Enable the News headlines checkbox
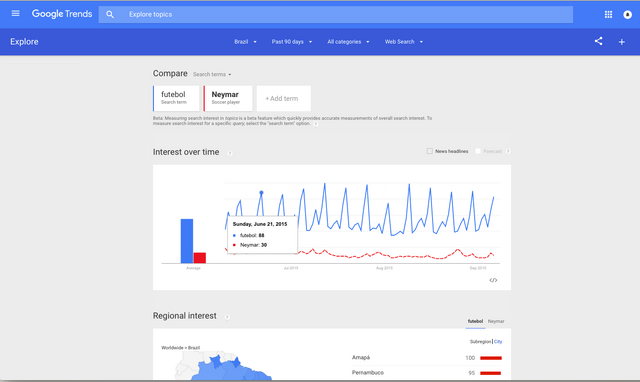Image resolution: width=640 pixels, height=382 pixels. [x=429, y=151]
